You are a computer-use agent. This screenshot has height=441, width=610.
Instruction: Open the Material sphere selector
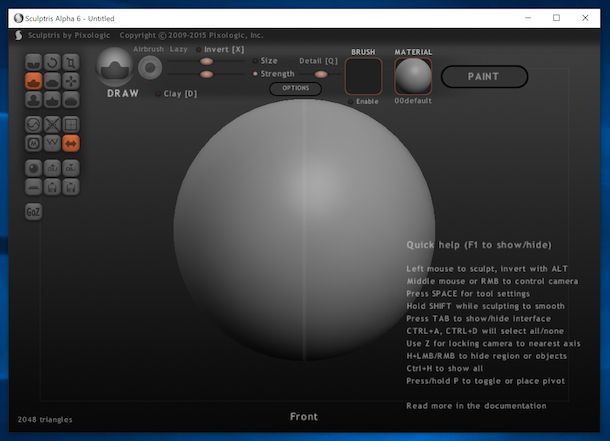tap(413, 76)
